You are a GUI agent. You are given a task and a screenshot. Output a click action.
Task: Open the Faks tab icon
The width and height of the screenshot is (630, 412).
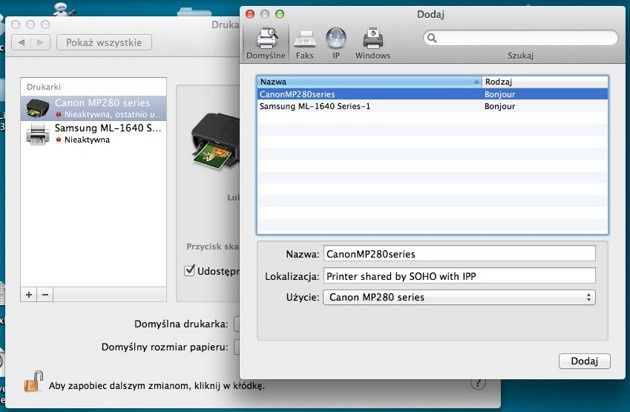pyautogui.click(x=305, y=39)
